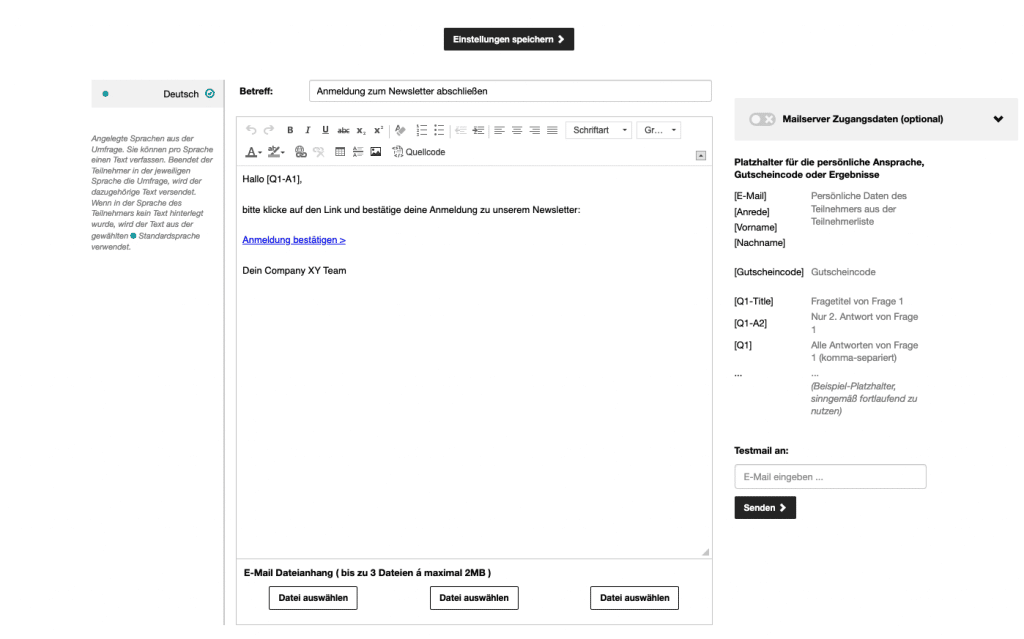1024x639 pixels.
Task: Increase the text indentation
Action: click(478, 131)
